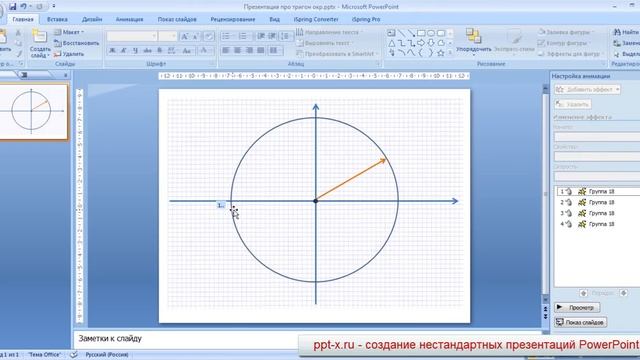Open the iSpring Pro tab

[x=366, y=19]
